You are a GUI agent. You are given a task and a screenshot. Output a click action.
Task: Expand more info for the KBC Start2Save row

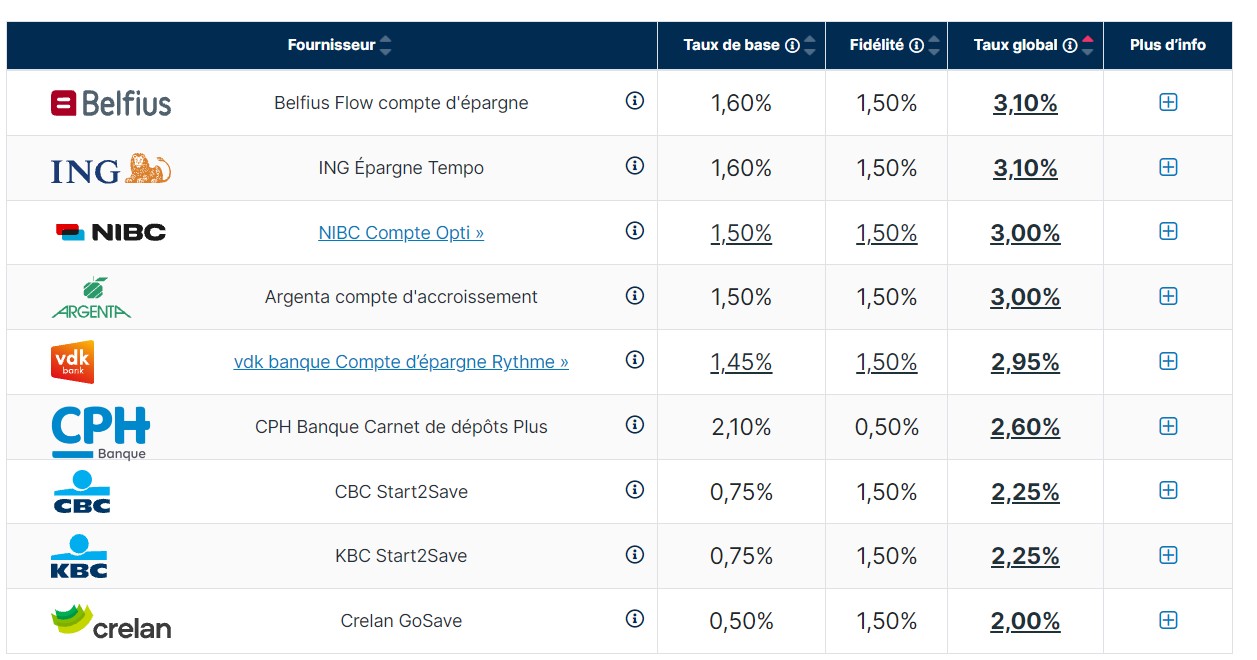point(1168,555)
